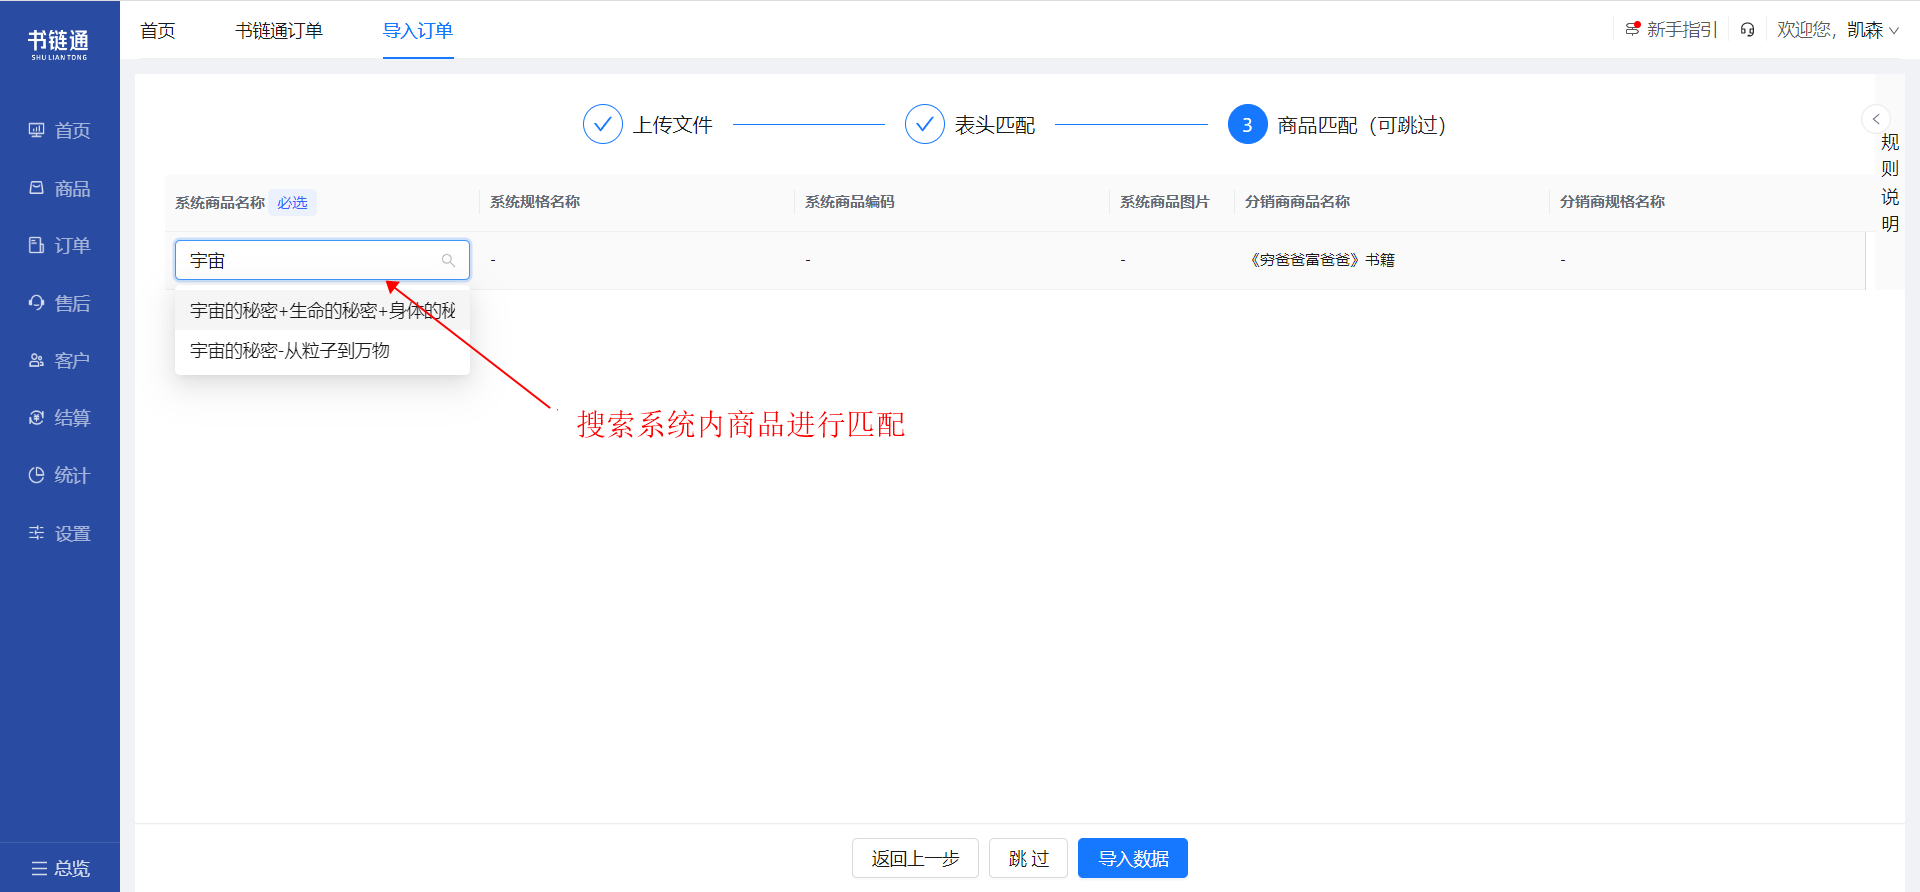1920x892 pixels.
Task: Click the product search field containing 宇宙
Action: (x=322, y=260)
